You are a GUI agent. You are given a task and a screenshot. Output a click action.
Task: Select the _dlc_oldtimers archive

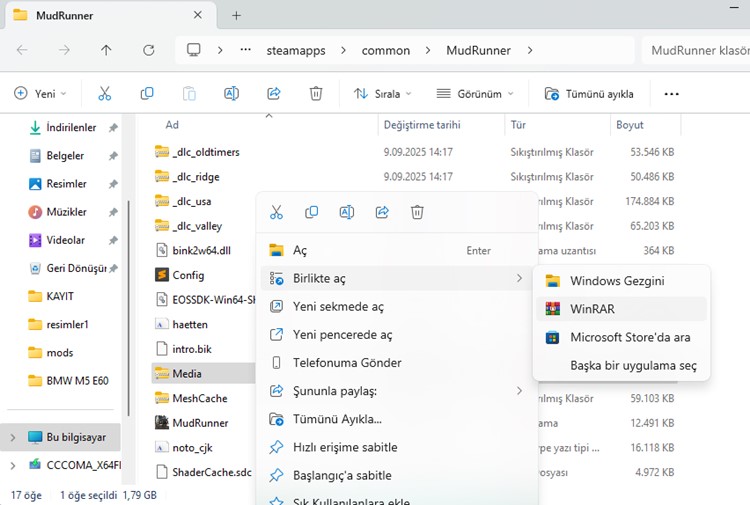point(198,152)
